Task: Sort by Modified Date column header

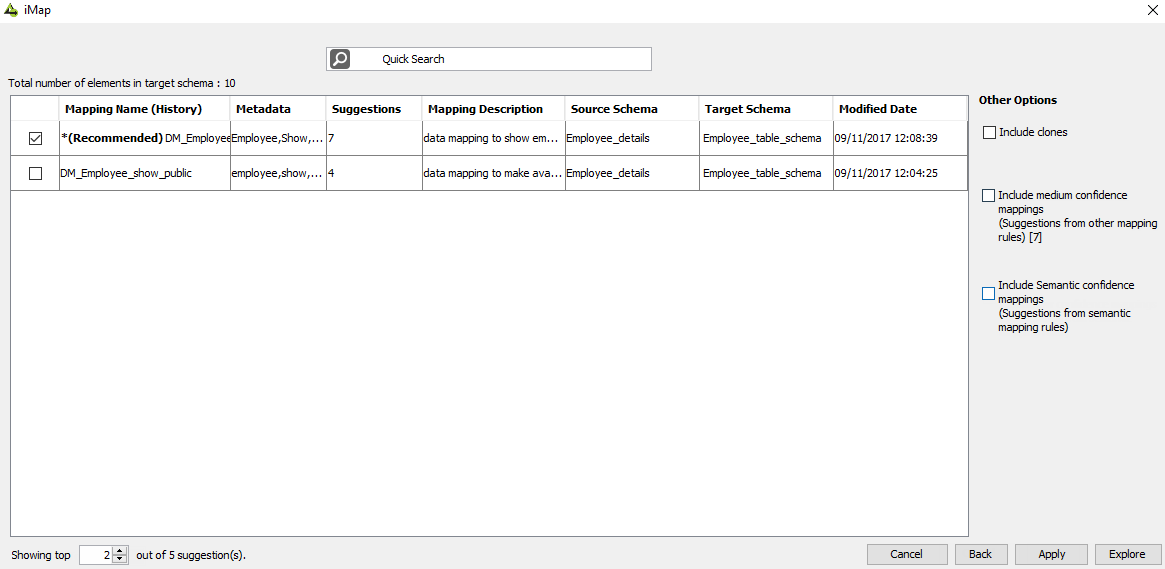Action: tap(900, 109)
